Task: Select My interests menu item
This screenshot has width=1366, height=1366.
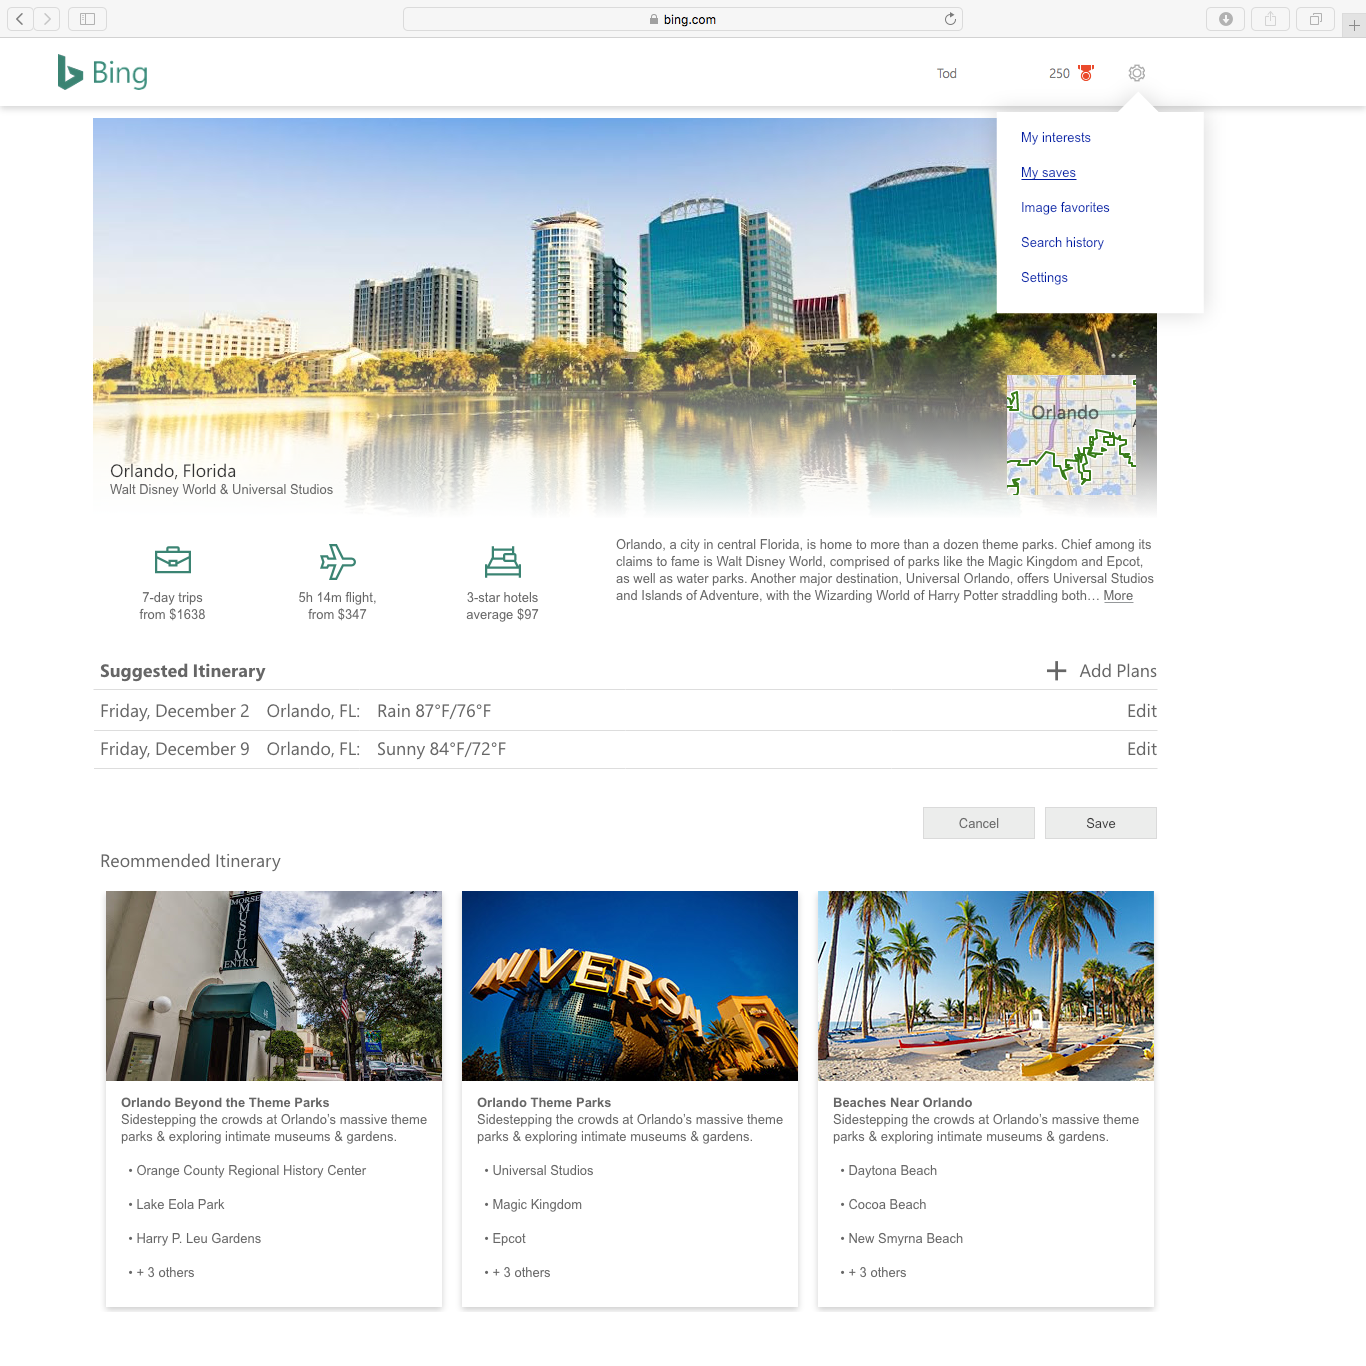Action: [x=1056, y=138]
